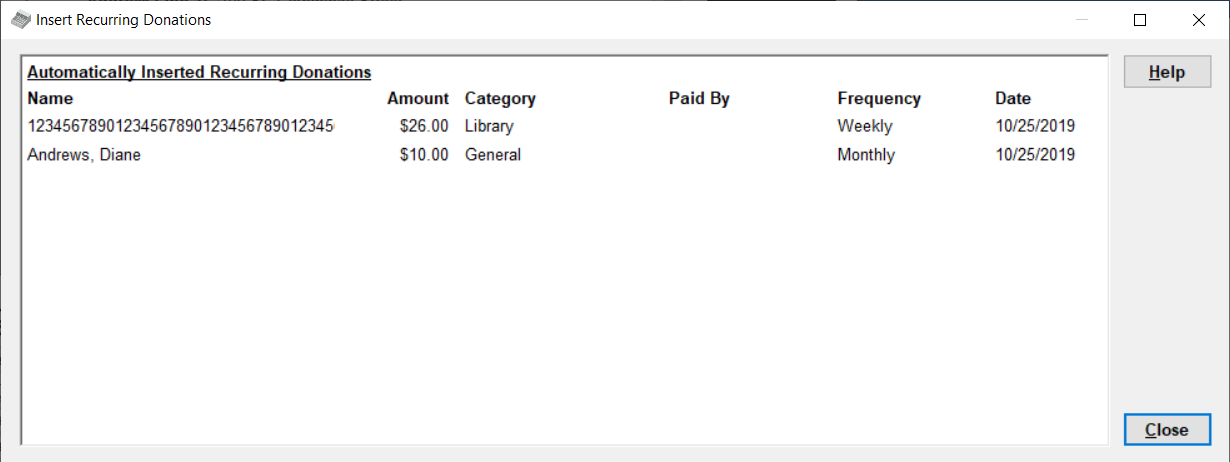Click the Library category cell
Viewport: 1230px width, 462px height.
[489, 127]
